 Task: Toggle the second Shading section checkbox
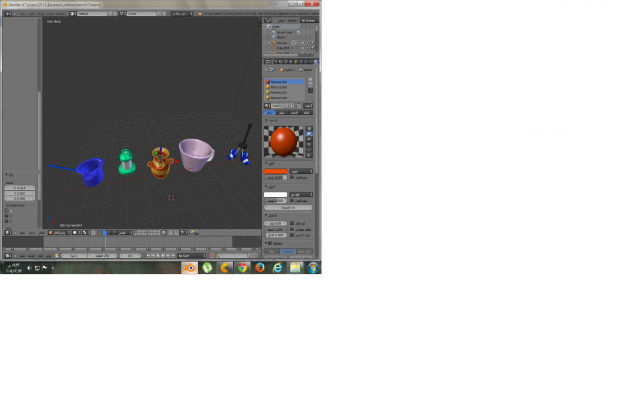[x=292, y=229]
